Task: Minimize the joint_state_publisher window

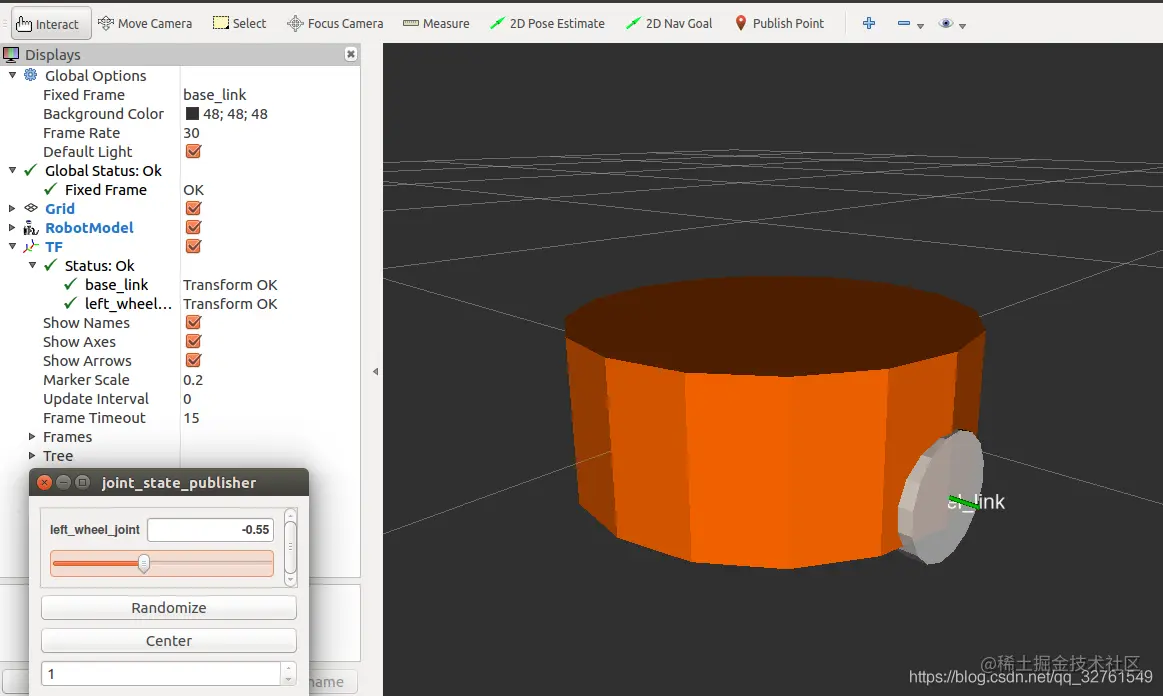Action: pyautogui.click(x=63, y=482)
